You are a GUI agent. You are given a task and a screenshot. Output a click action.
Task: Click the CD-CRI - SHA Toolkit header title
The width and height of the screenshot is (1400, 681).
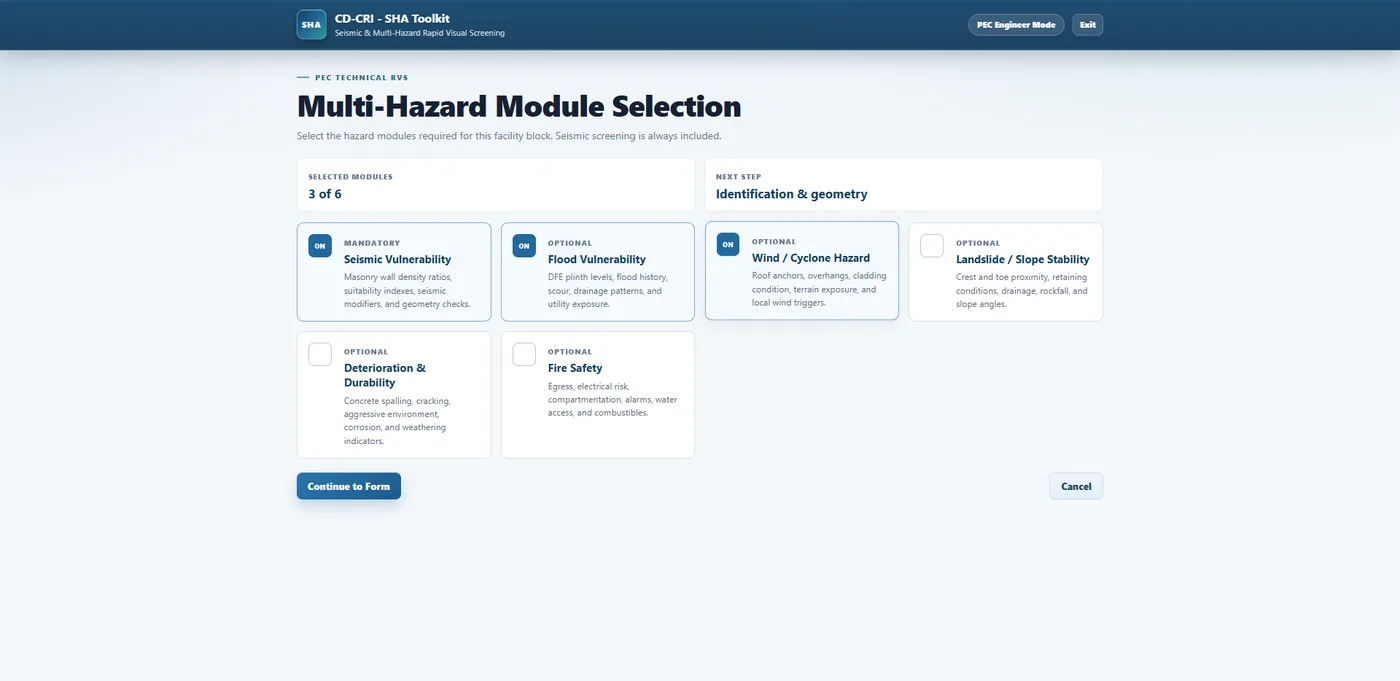392,18
